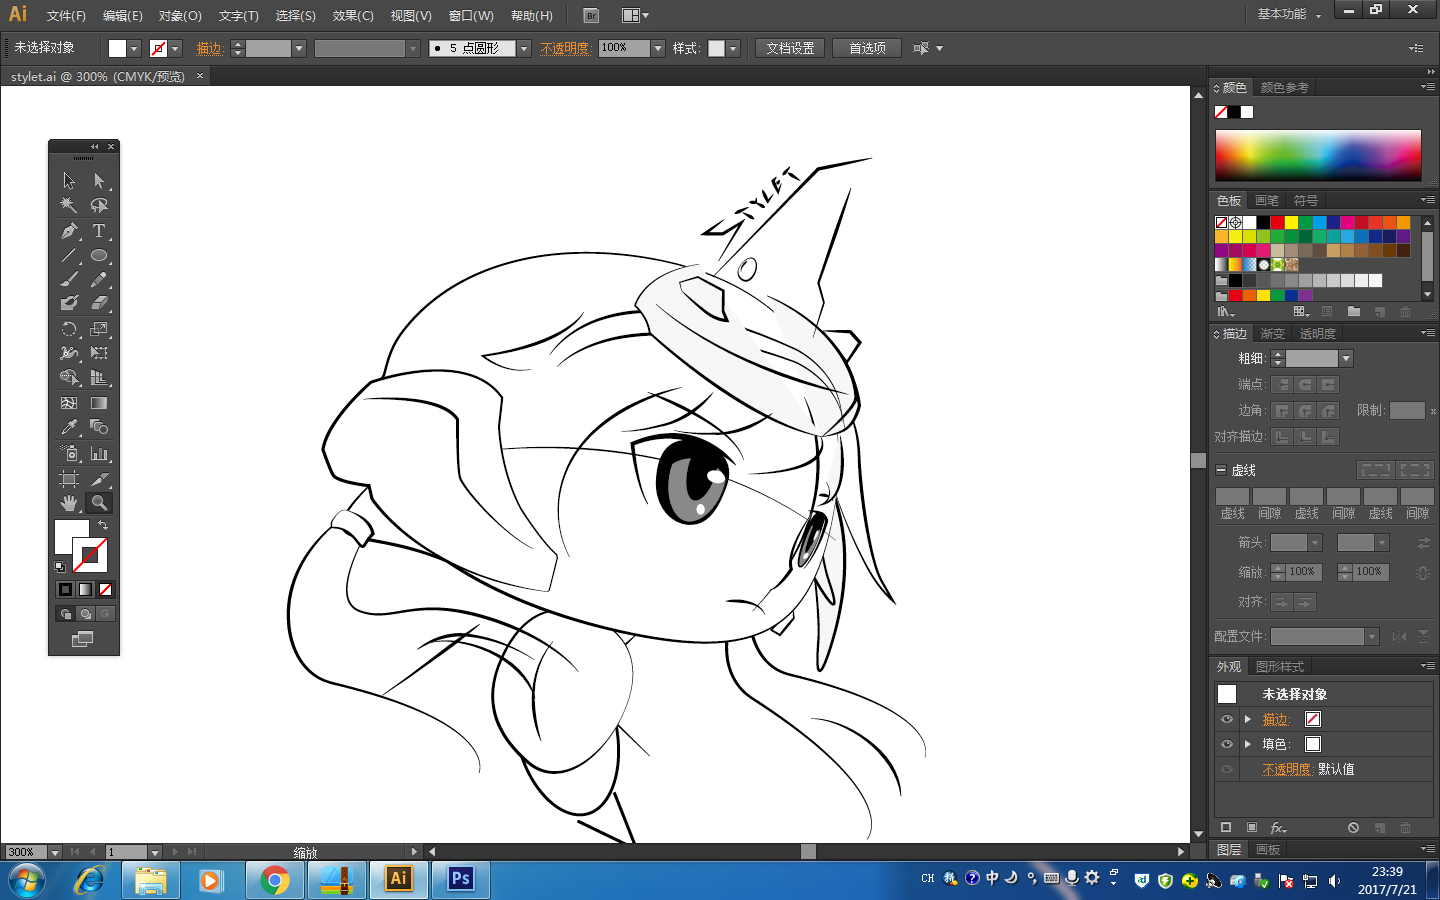Toggle butt cap option beside 端点

1282,385
